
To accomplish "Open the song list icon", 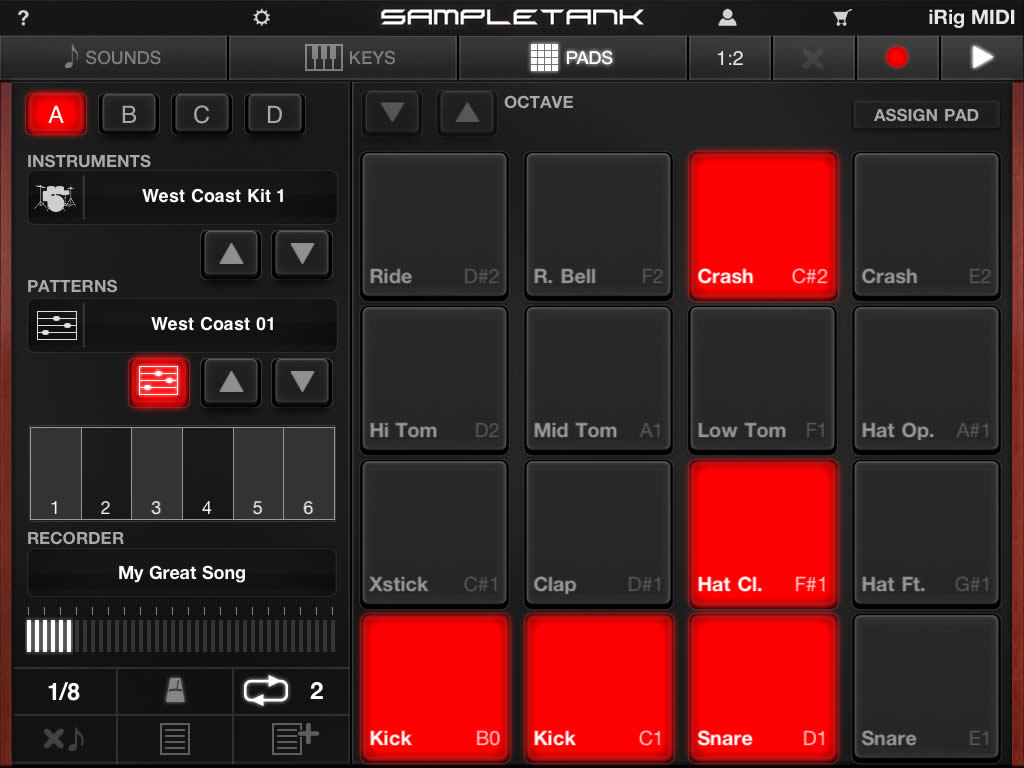I will coord(175,740).
